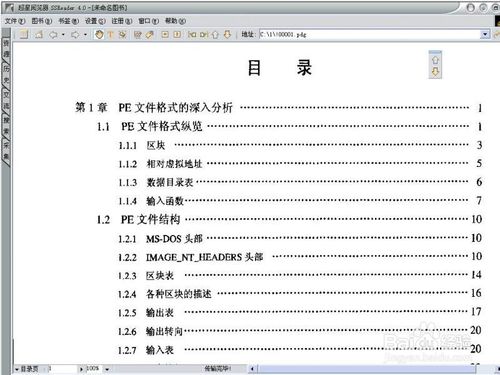Click the entry 第1章 PE文件格式的深入分析

pos(154,108)
